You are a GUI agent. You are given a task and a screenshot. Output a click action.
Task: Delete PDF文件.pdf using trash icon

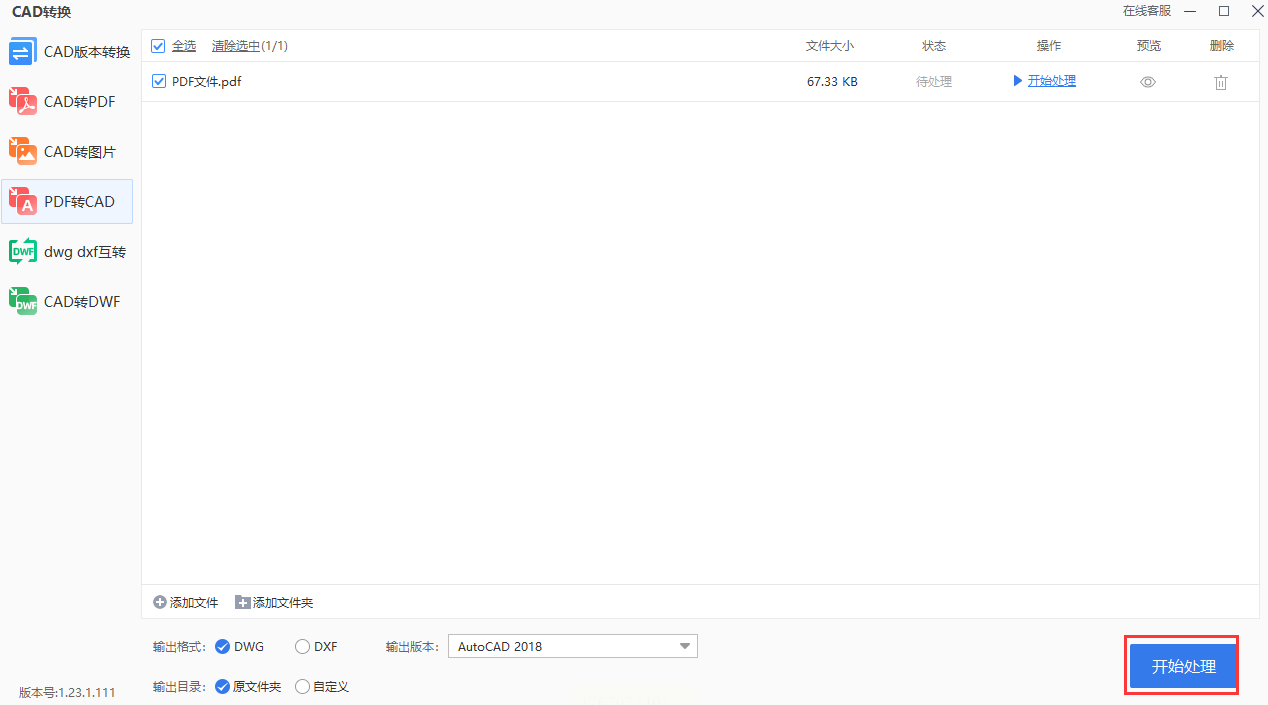(x=1221, y=83)
